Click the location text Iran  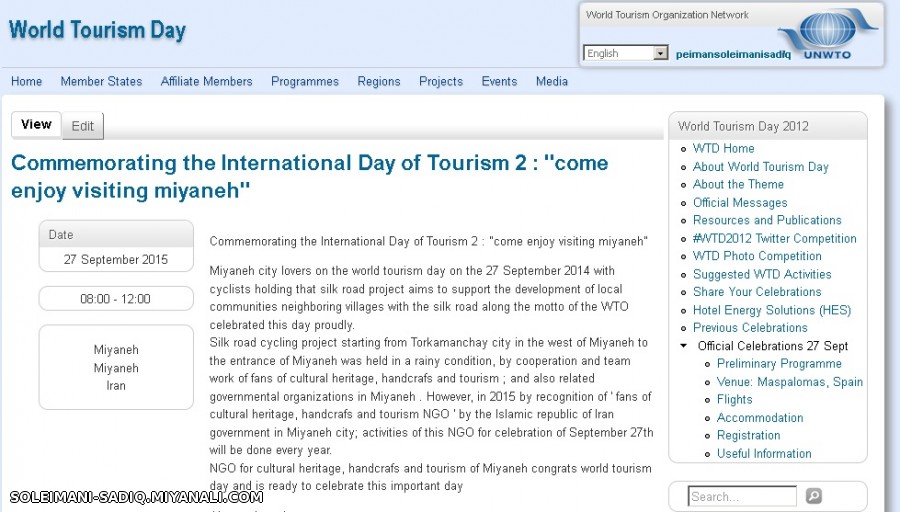coord(115,386)
